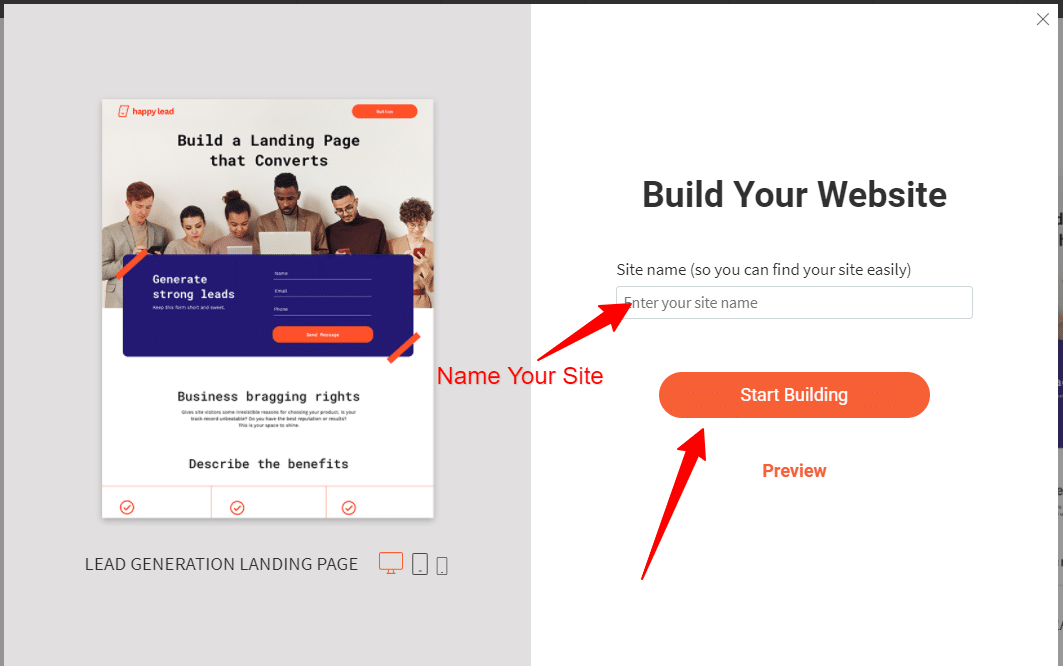This screenshot has height=666, width=1063.
Task: Click the Build a Landing Page headline
Action: [268, 151]
